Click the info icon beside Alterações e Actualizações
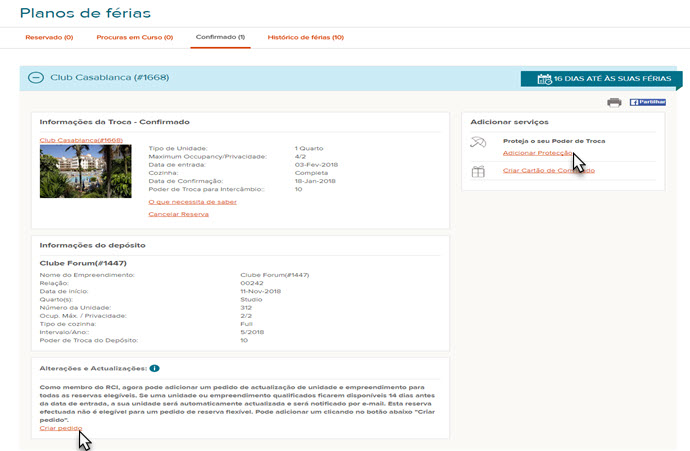 154,368
